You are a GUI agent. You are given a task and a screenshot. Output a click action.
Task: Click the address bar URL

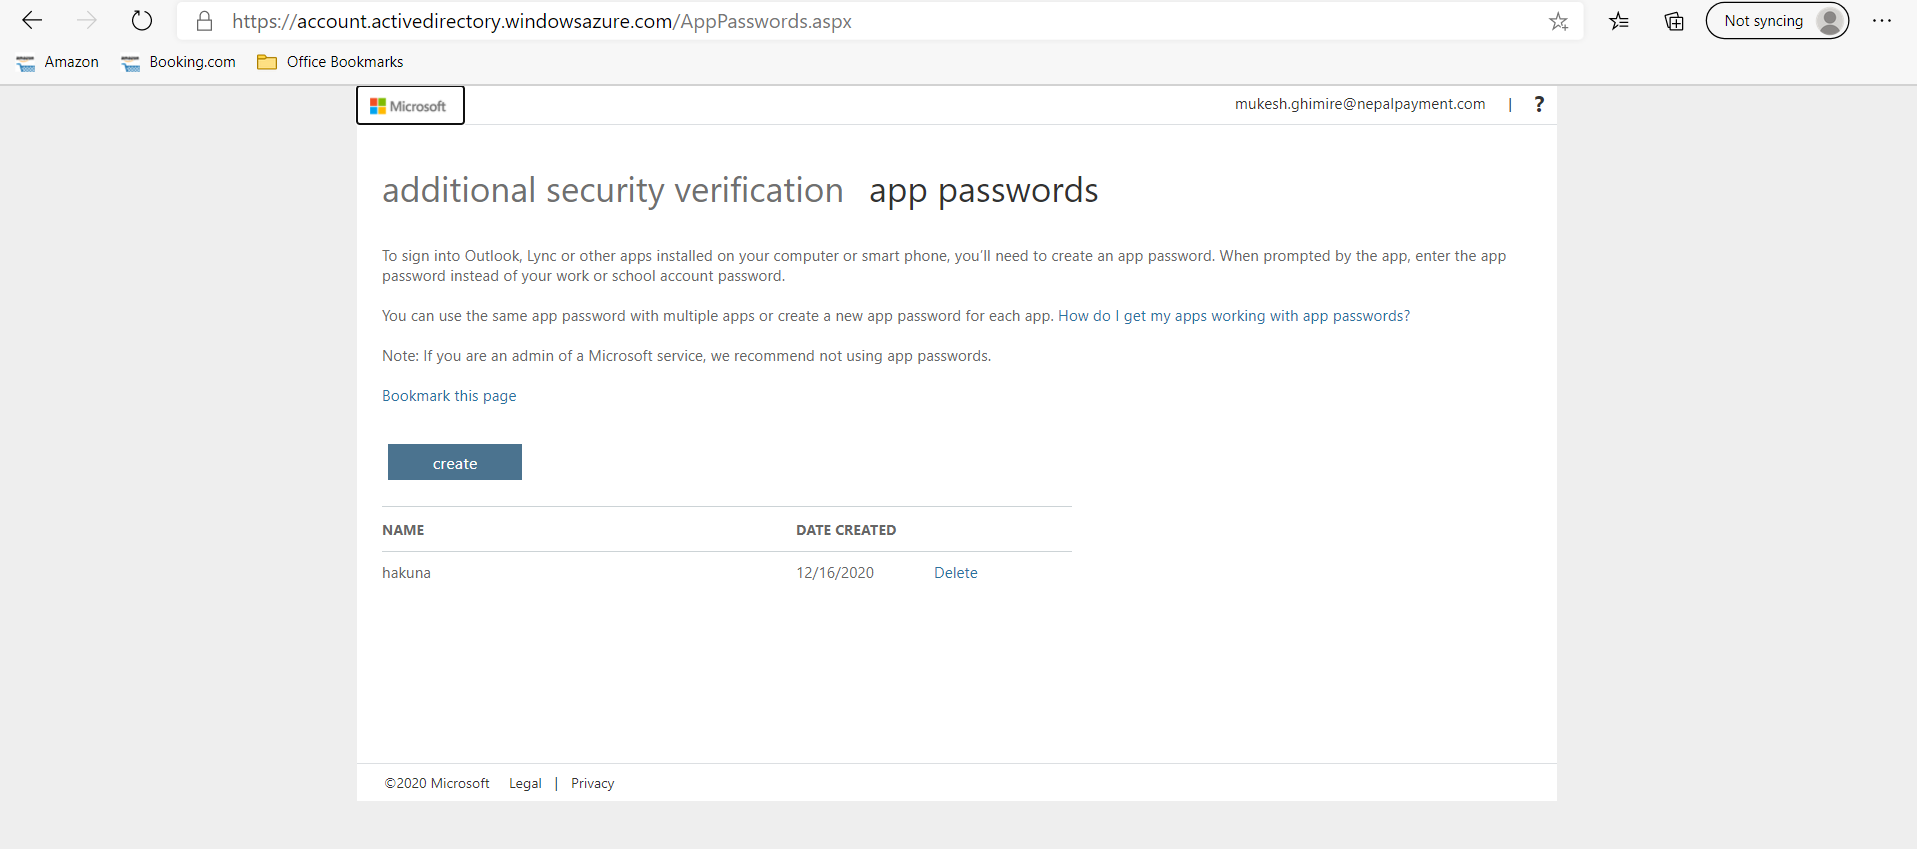click(x=541, y=21)
